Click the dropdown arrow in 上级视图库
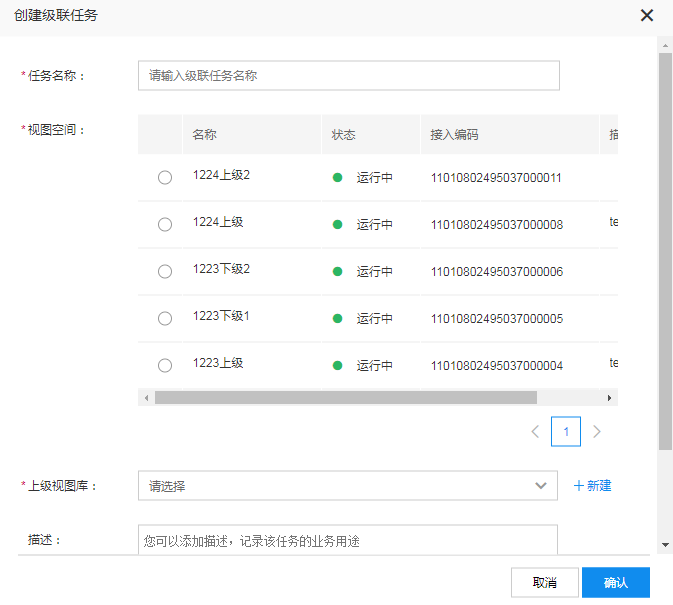Viewport: 673px width, 605px height. [542, 486]
